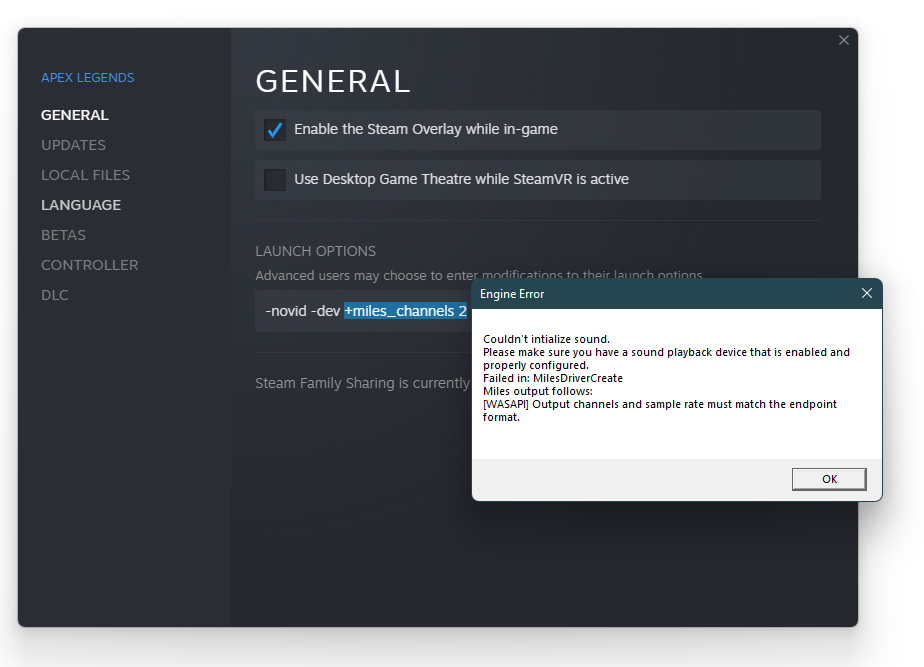
Task: Open the Local Files tab
Action: coord(85,175)
